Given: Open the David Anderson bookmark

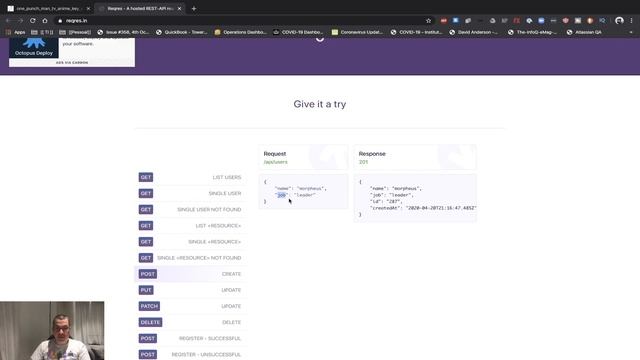Looking at the screenshot, I should coord(474,32).
